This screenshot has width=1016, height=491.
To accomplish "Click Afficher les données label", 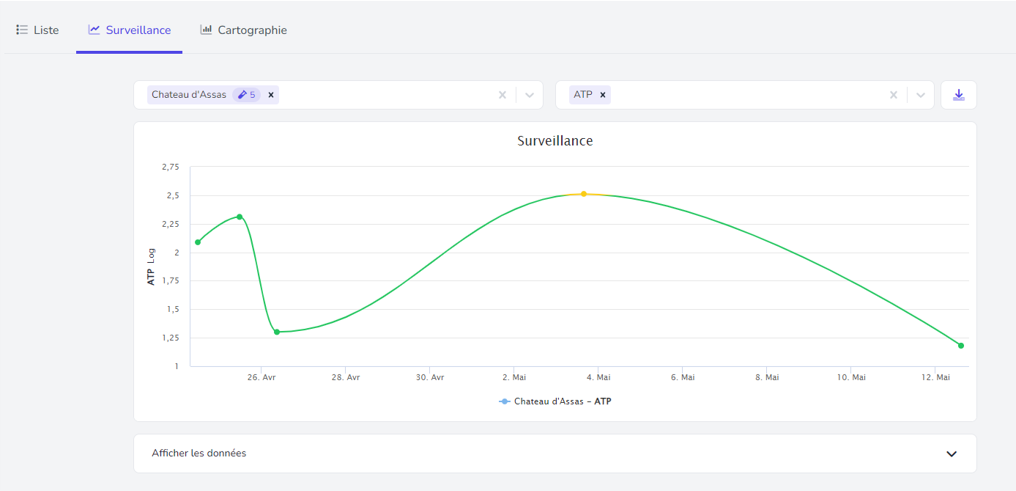I will [x=199, y=453].
